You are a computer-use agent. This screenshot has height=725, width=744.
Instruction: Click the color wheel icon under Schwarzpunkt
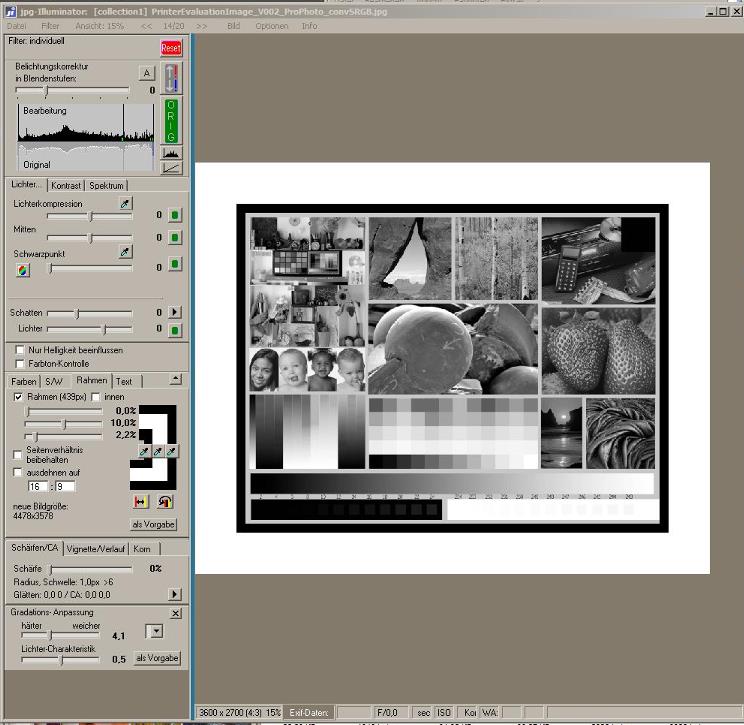(23, 269)
